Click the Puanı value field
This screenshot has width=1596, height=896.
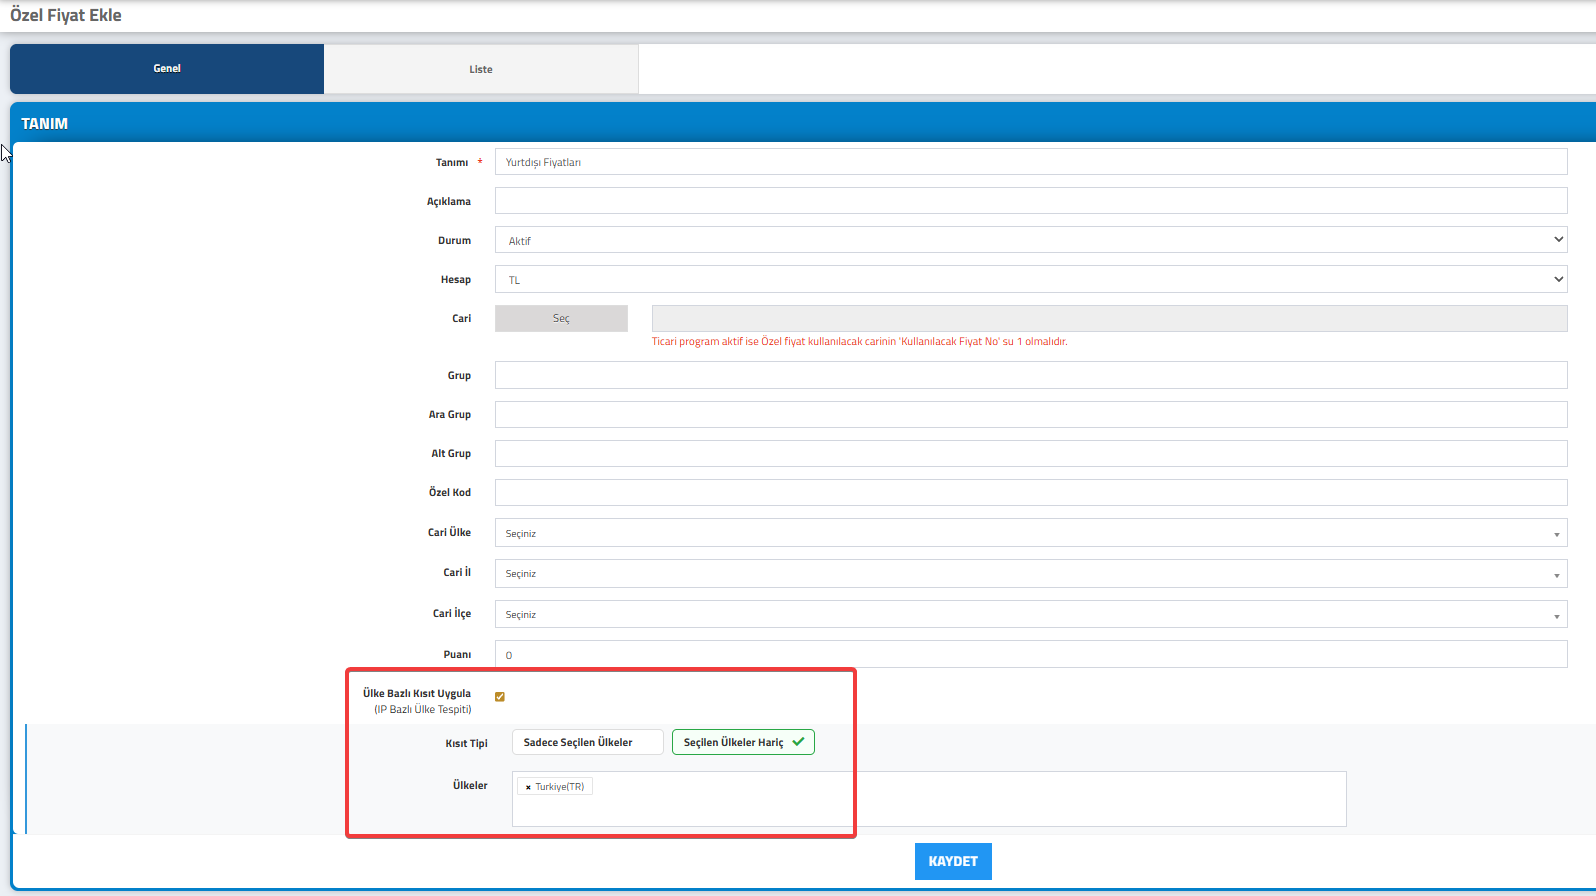coord(1030,655)
